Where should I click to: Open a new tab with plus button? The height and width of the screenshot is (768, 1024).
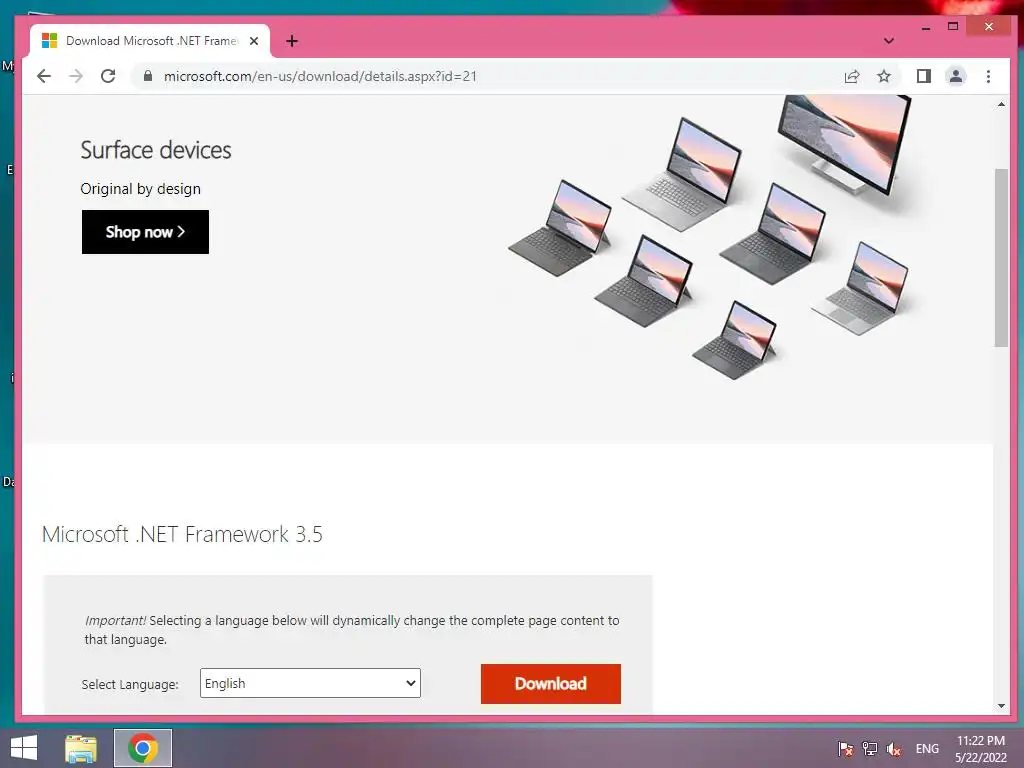click(x=292, y=41)
